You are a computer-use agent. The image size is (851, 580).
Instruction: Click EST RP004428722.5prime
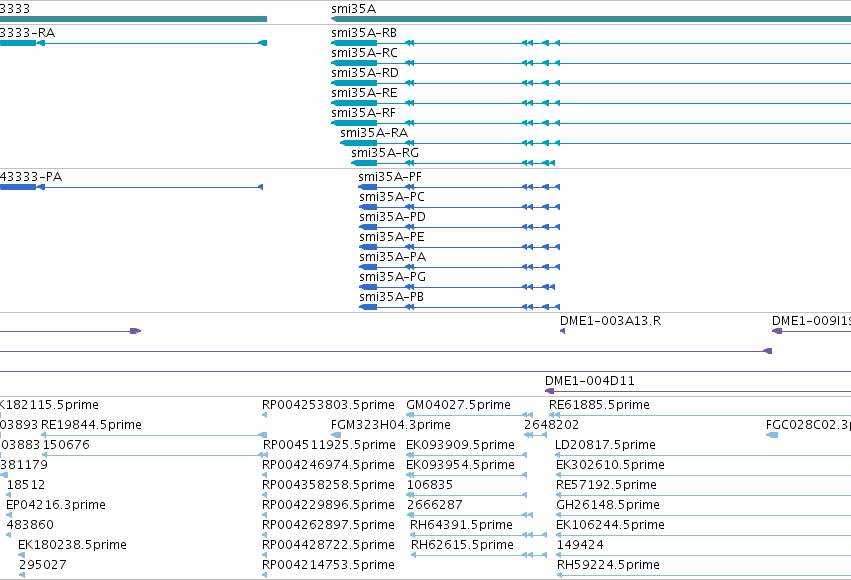[x=328, y=545]
